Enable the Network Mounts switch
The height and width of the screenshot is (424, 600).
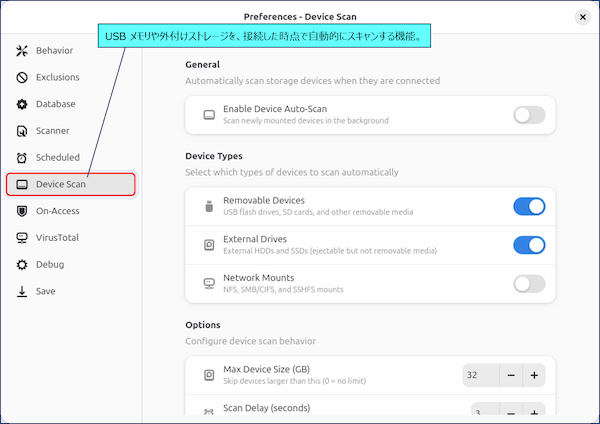(x=529, y=284)
